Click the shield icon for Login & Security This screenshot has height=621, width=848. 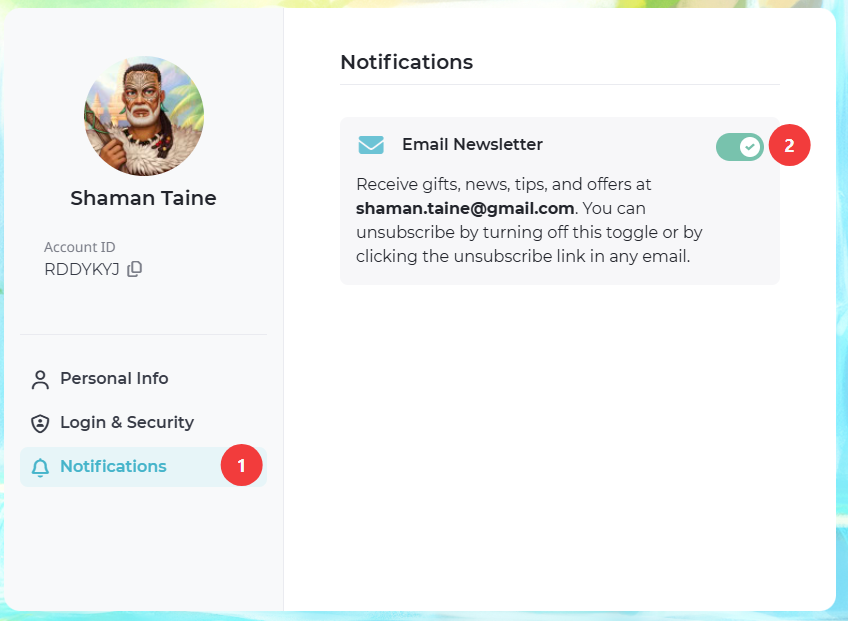click(40, 424)
